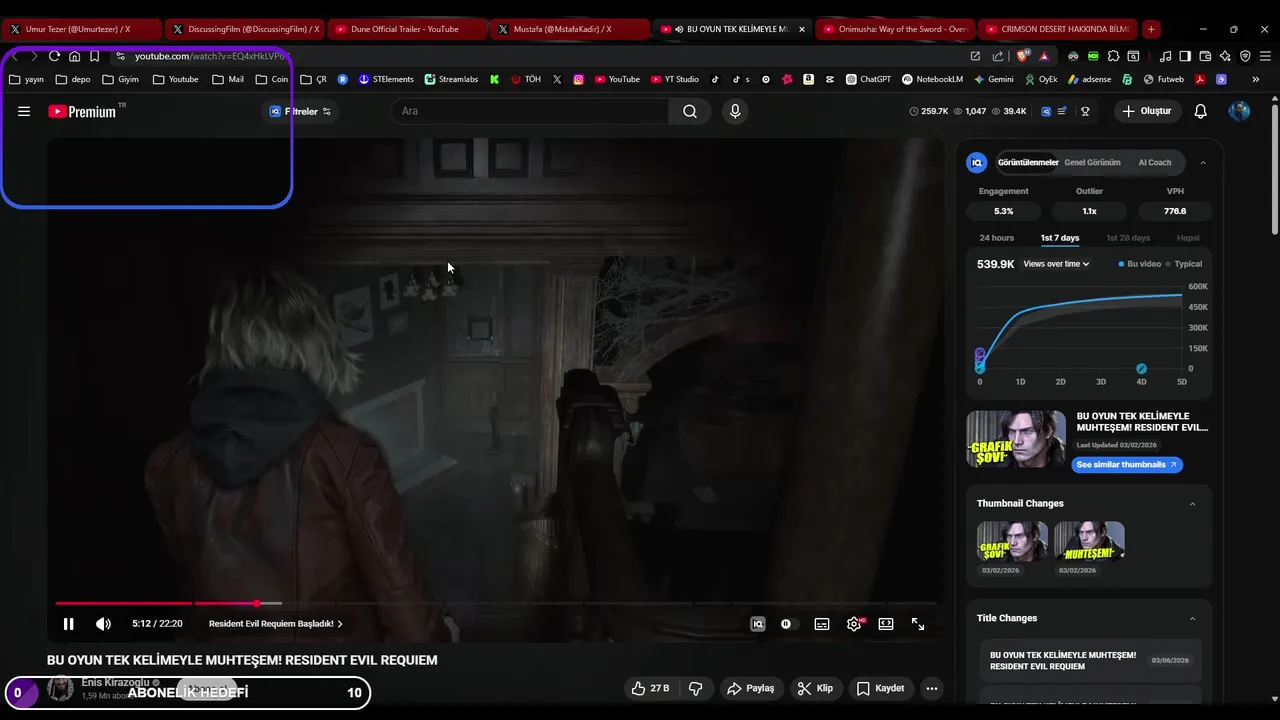Open the extensions puzzle icon
Image resolution: width=1280 pixels, height=720 pixels.
[1113, 56]
